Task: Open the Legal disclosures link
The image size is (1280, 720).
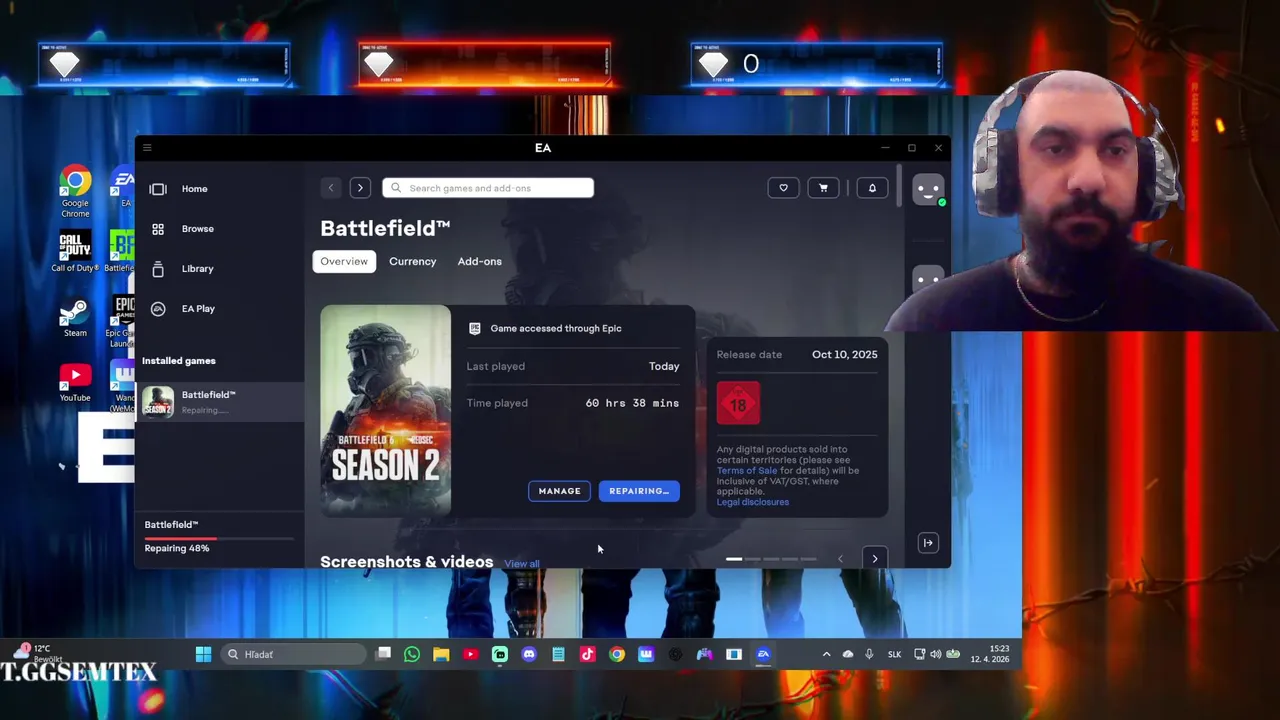Action: click(753, 502)
